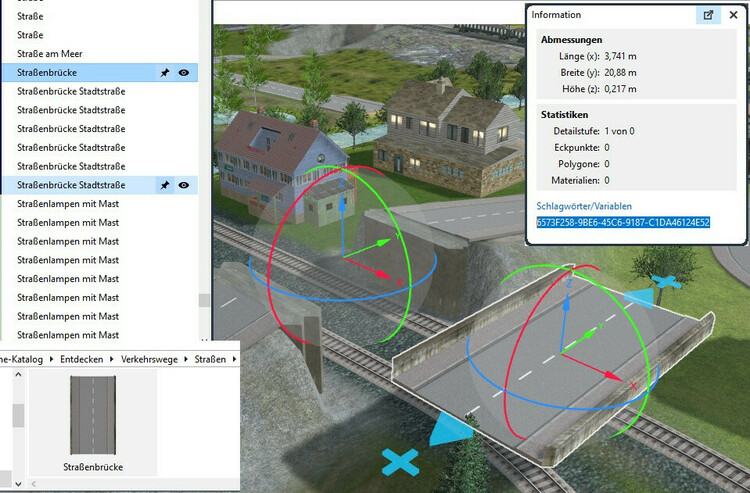Select the small green shed in viewport
The width and height of the screenshot is (750, 493).
(330, 202)
